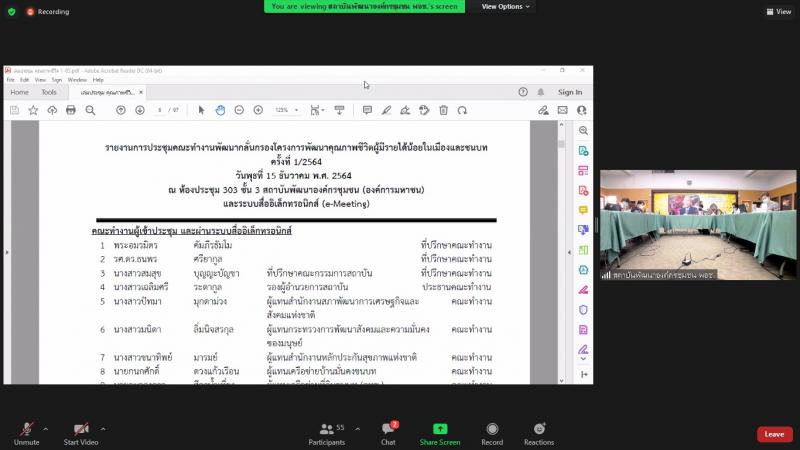Open the Window menu in Acrobat

(77, 80)
